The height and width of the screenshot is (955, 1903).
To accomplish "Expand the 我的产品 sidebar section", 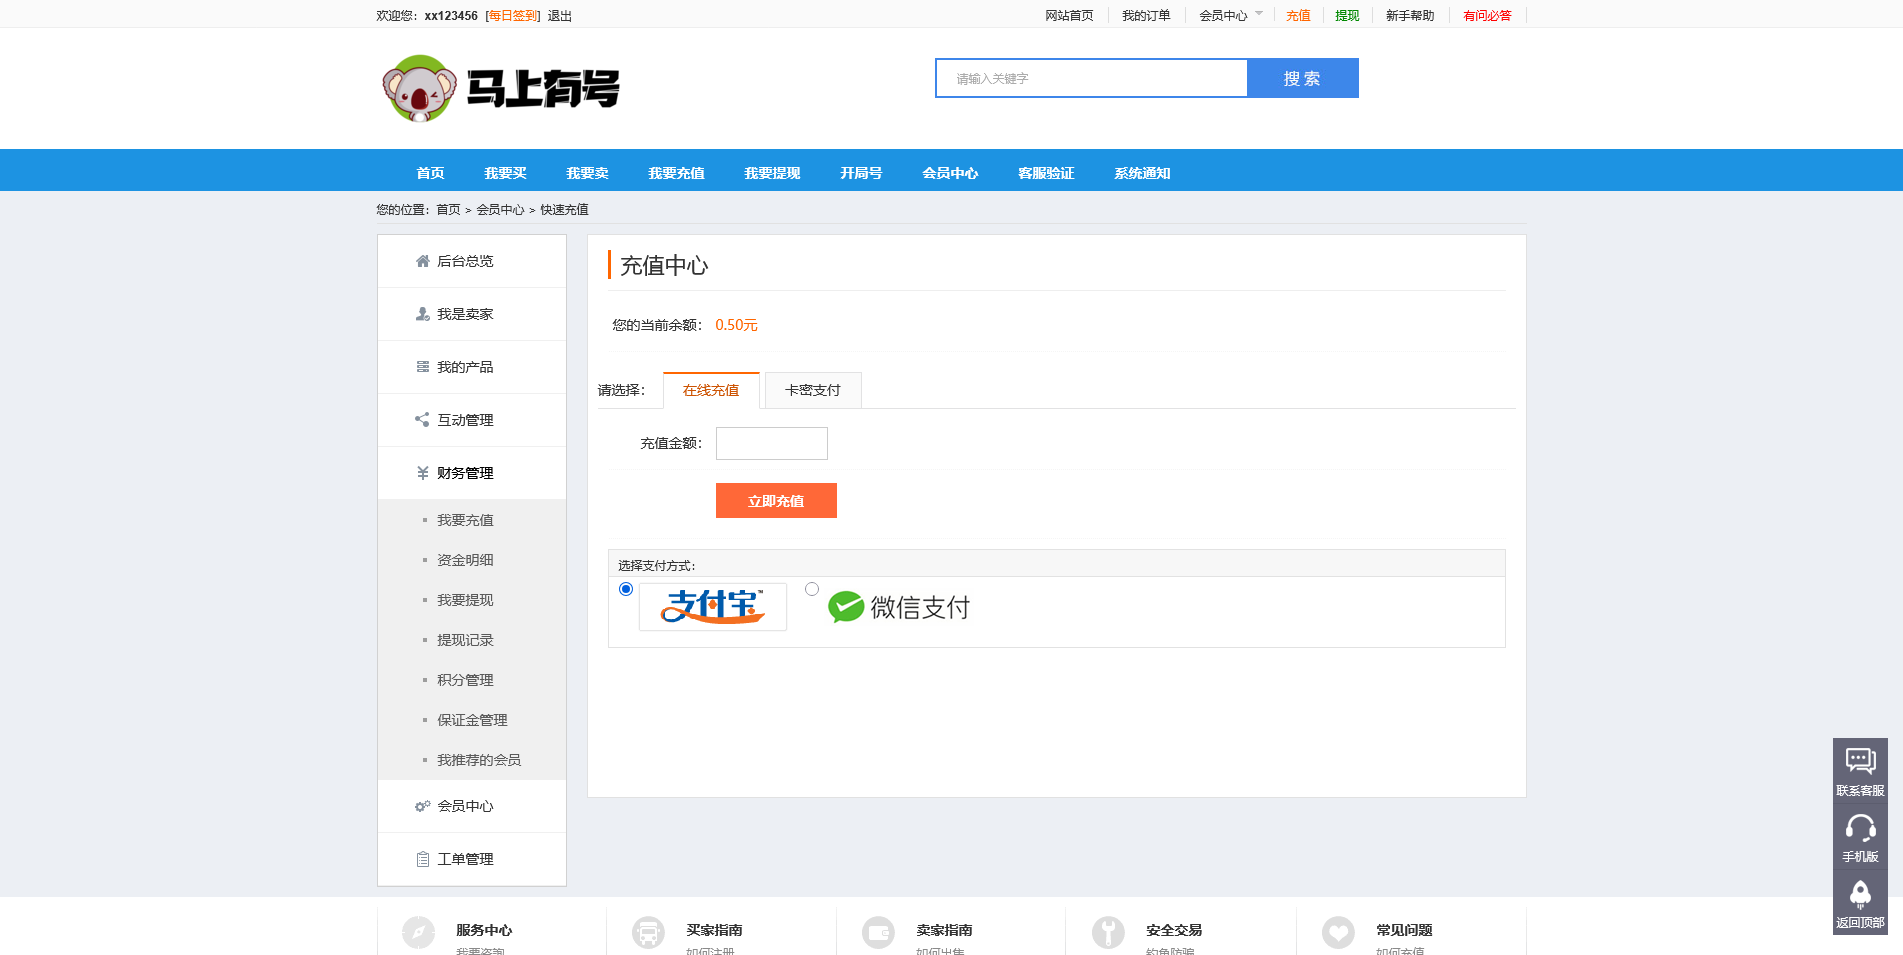I will (472, 367).
